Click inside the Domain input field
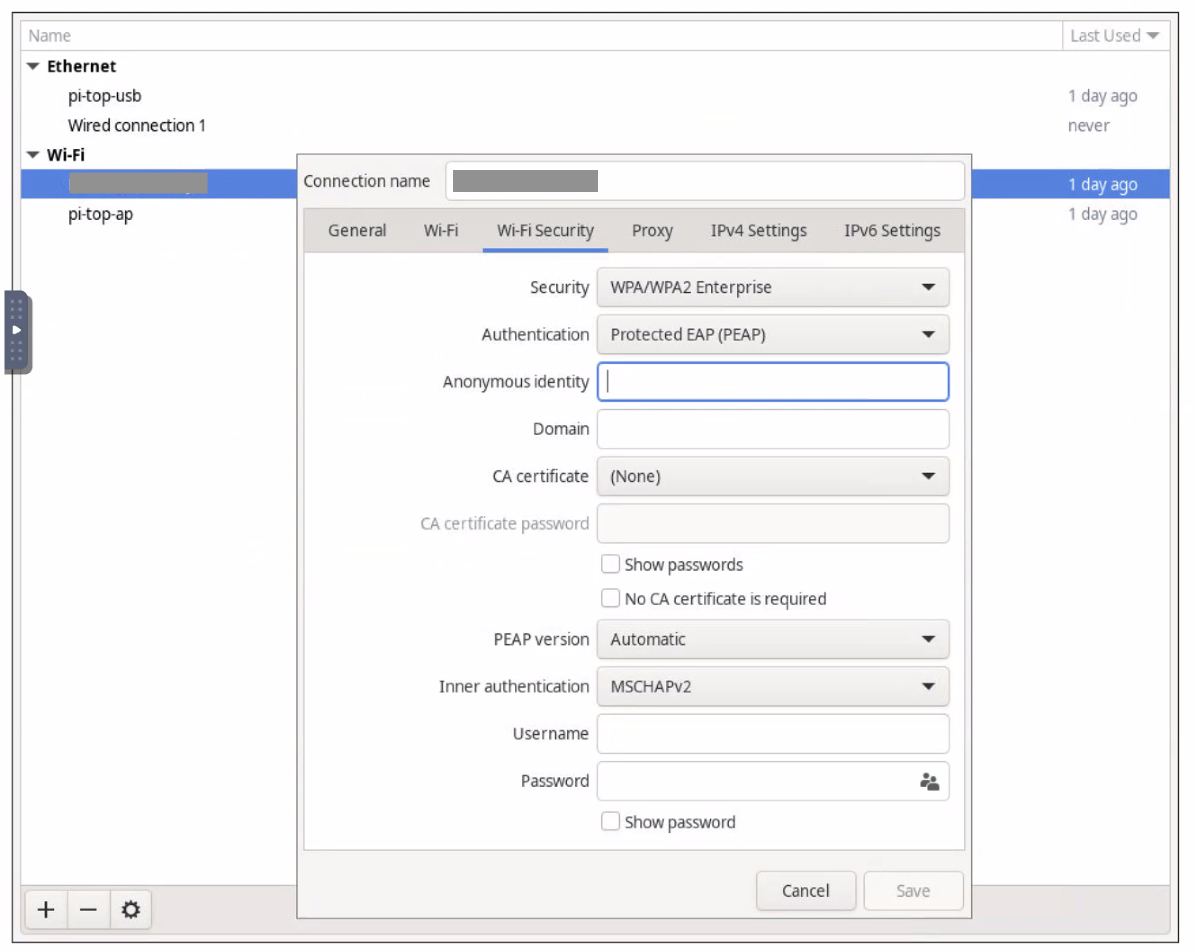The width and height of the screenshot is (1196, 952). (772, 429)
